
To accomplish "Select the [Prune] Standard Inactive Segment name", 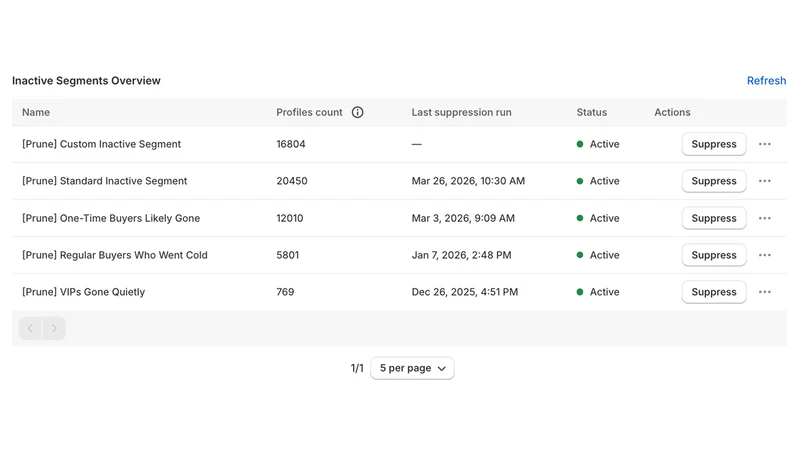I will (x=105, y=181).
